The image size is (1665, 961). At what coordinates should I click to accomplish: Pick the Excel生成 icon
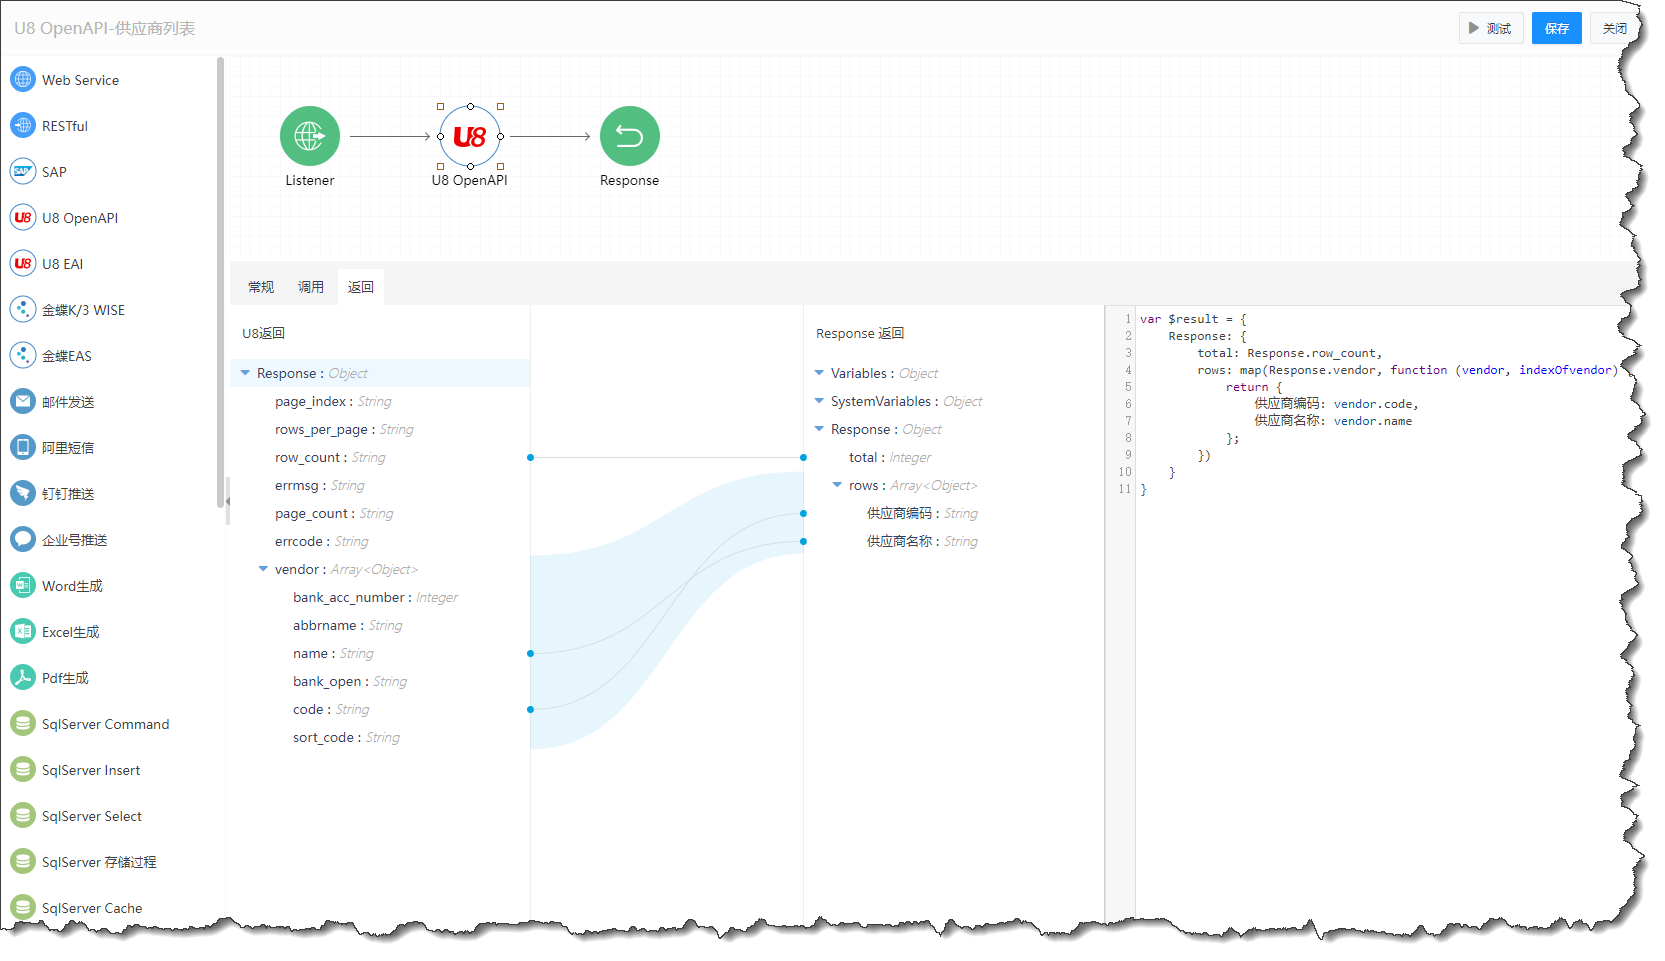pyautogui.click(x=23, y=631)
